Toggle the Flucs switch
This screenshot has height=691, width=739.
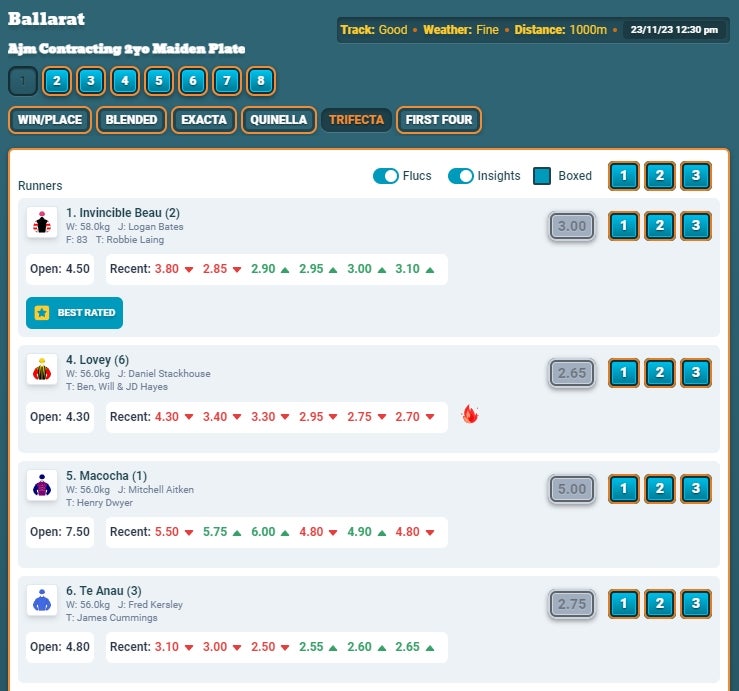pos(386,176)
